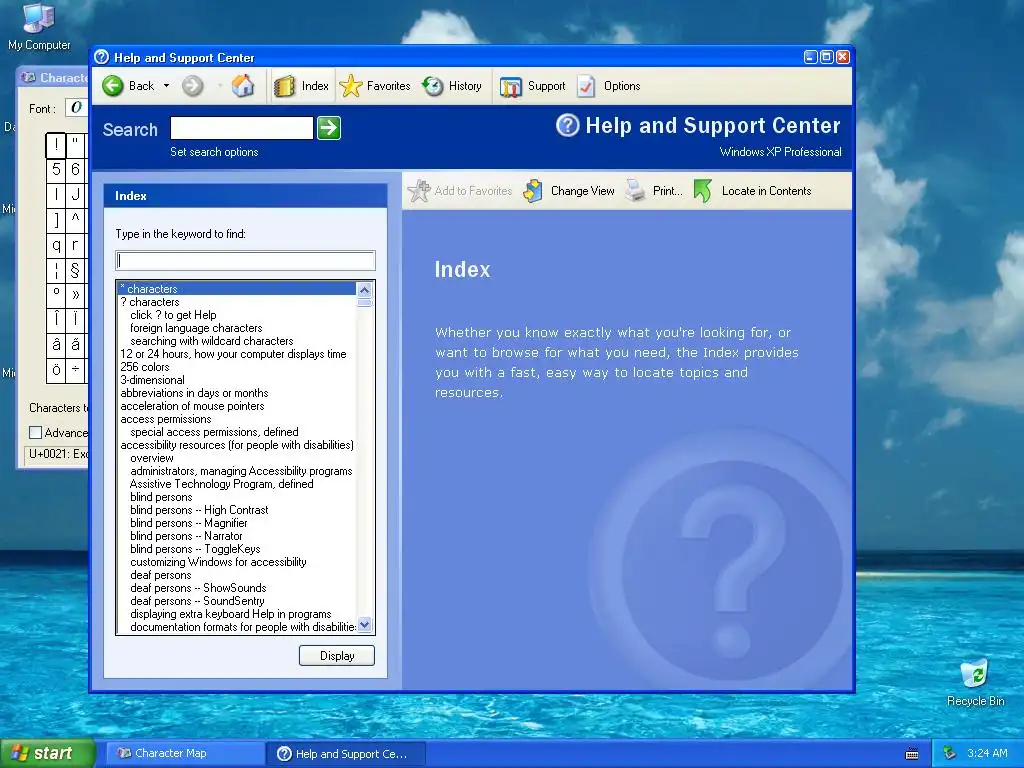Click the taskbar clock showing 3:24 AM
Viewport: 1024px width, 768px height.
[x=987, y=754]
